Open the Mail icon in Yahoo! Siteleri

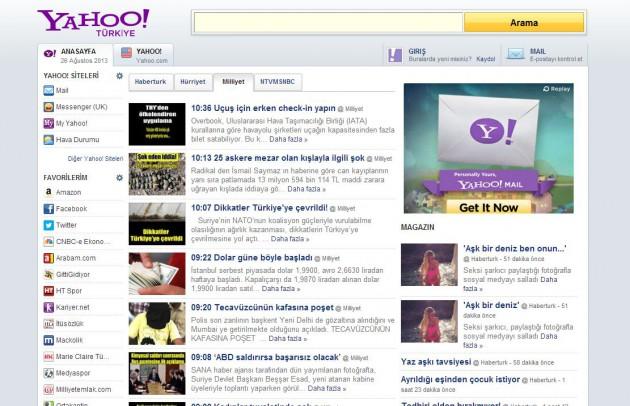48,91
